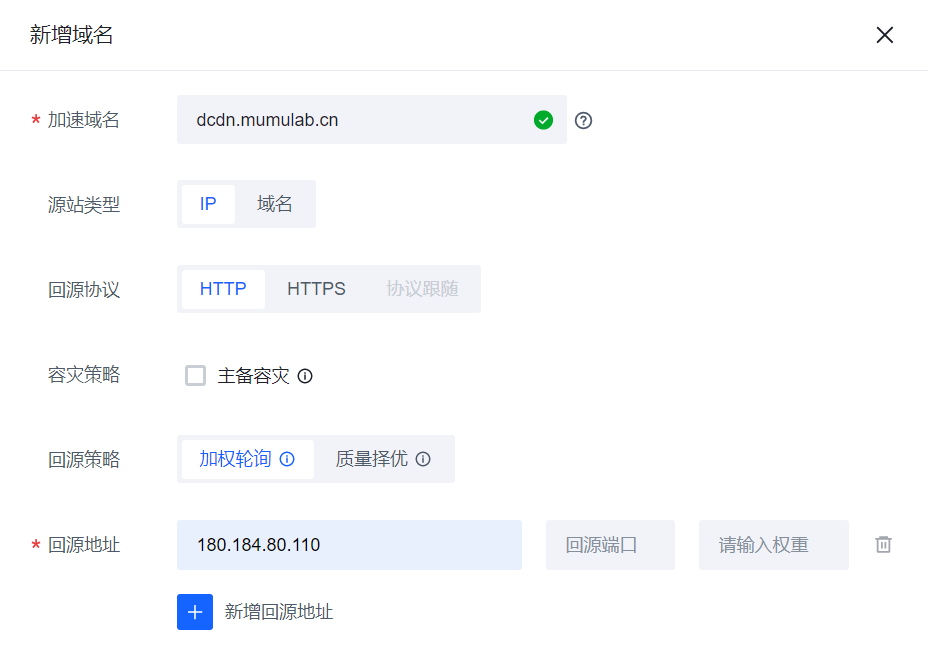The height and width of the screenshot is (655, 928).
Task: Select IP as origin type
Action: point(208,204)
